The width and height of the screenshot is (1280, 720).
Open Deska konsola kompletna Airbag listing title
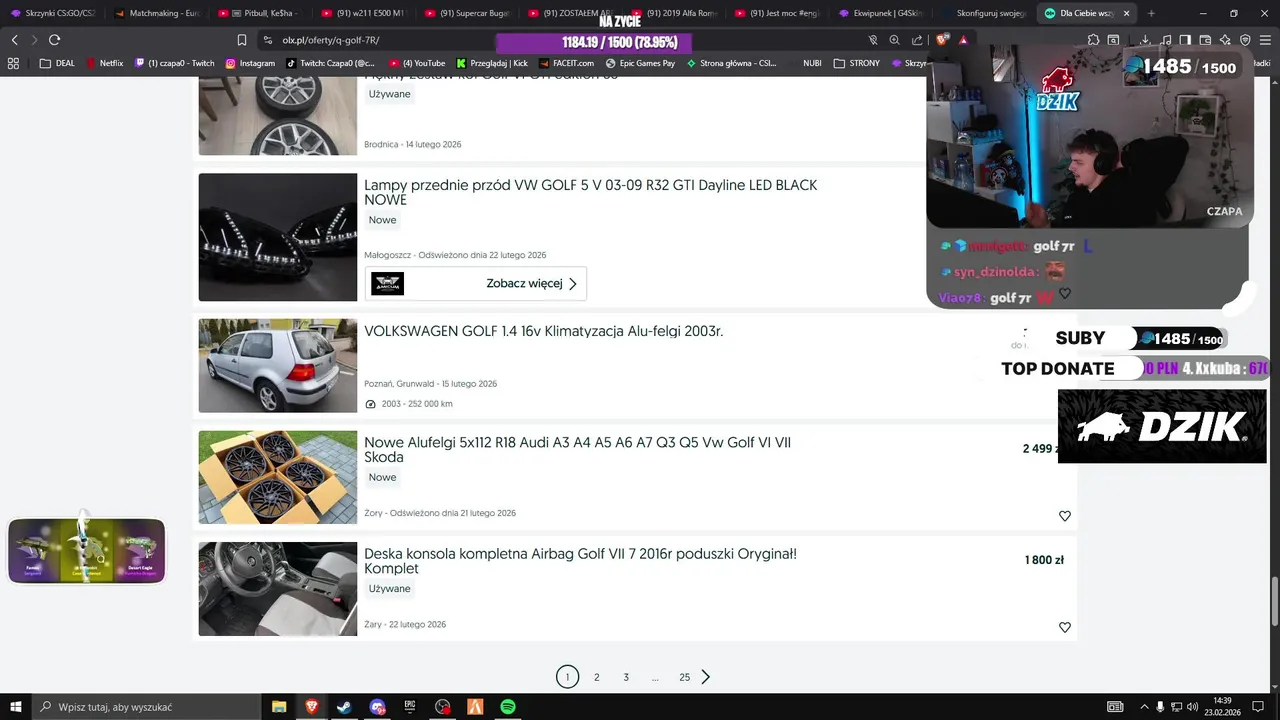pyautogui.click(x=580, y=561)
